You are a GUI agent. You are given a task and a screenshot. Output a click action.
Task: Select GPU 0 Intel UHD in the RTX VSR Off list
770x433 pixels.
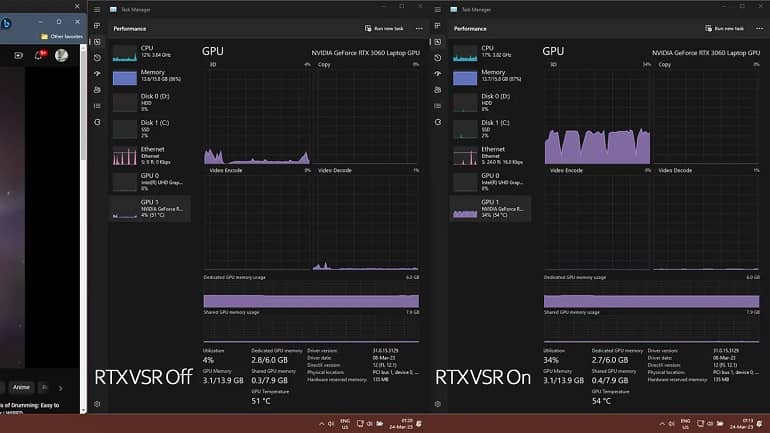150,182
